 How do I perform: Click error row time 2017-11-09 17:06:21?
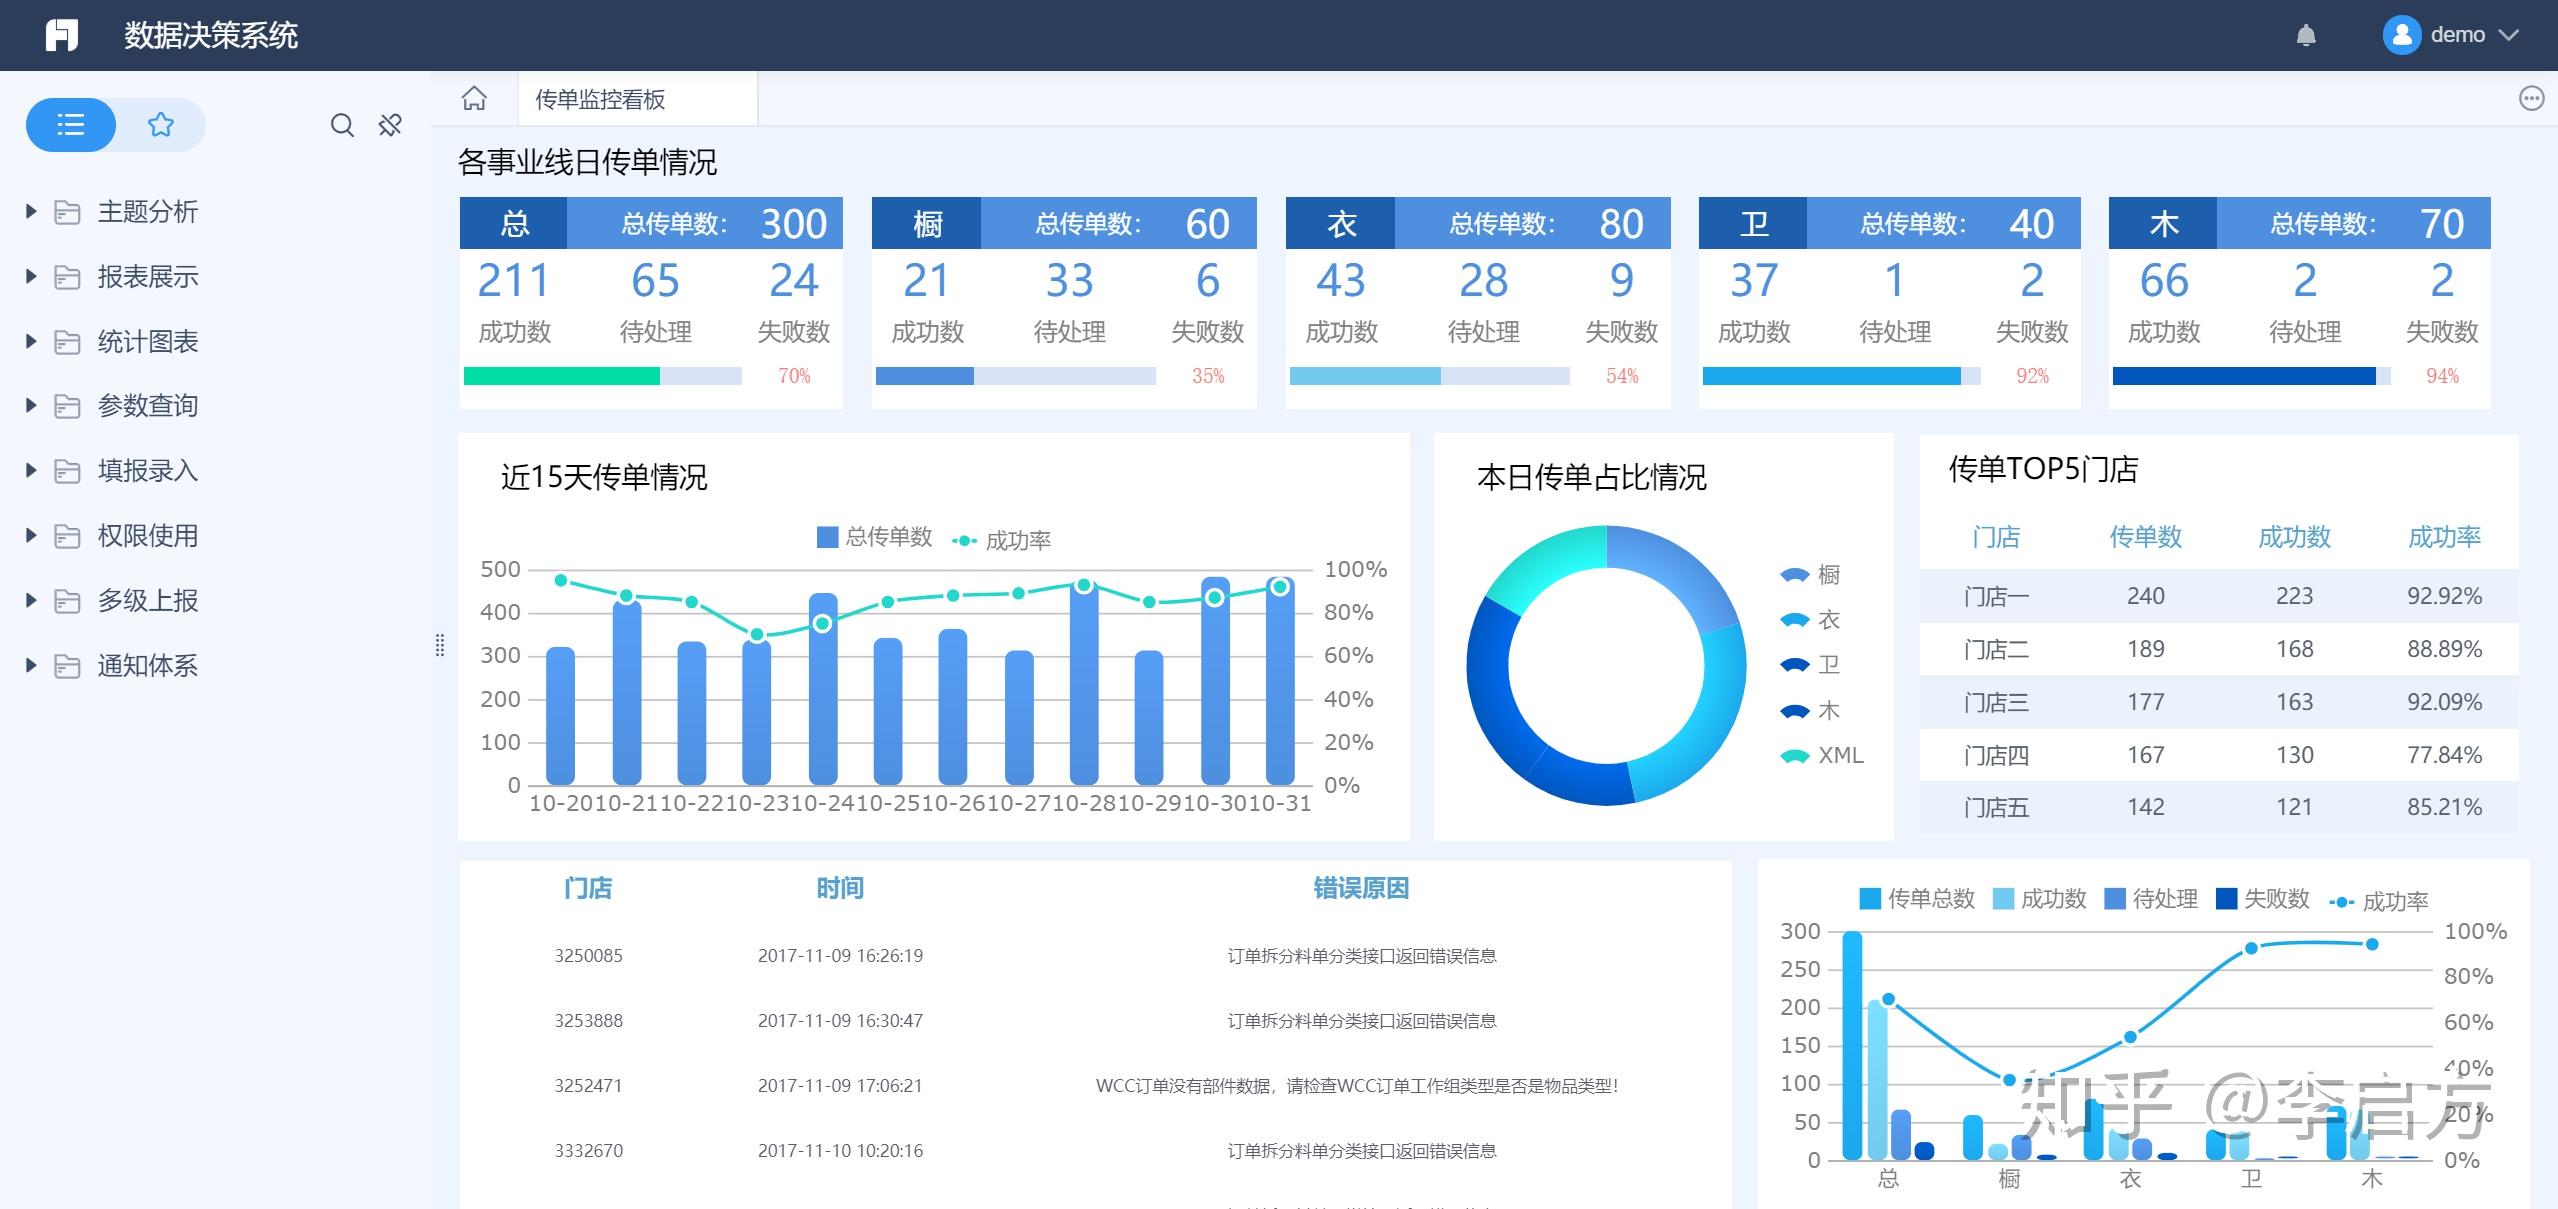point(840,1086)
